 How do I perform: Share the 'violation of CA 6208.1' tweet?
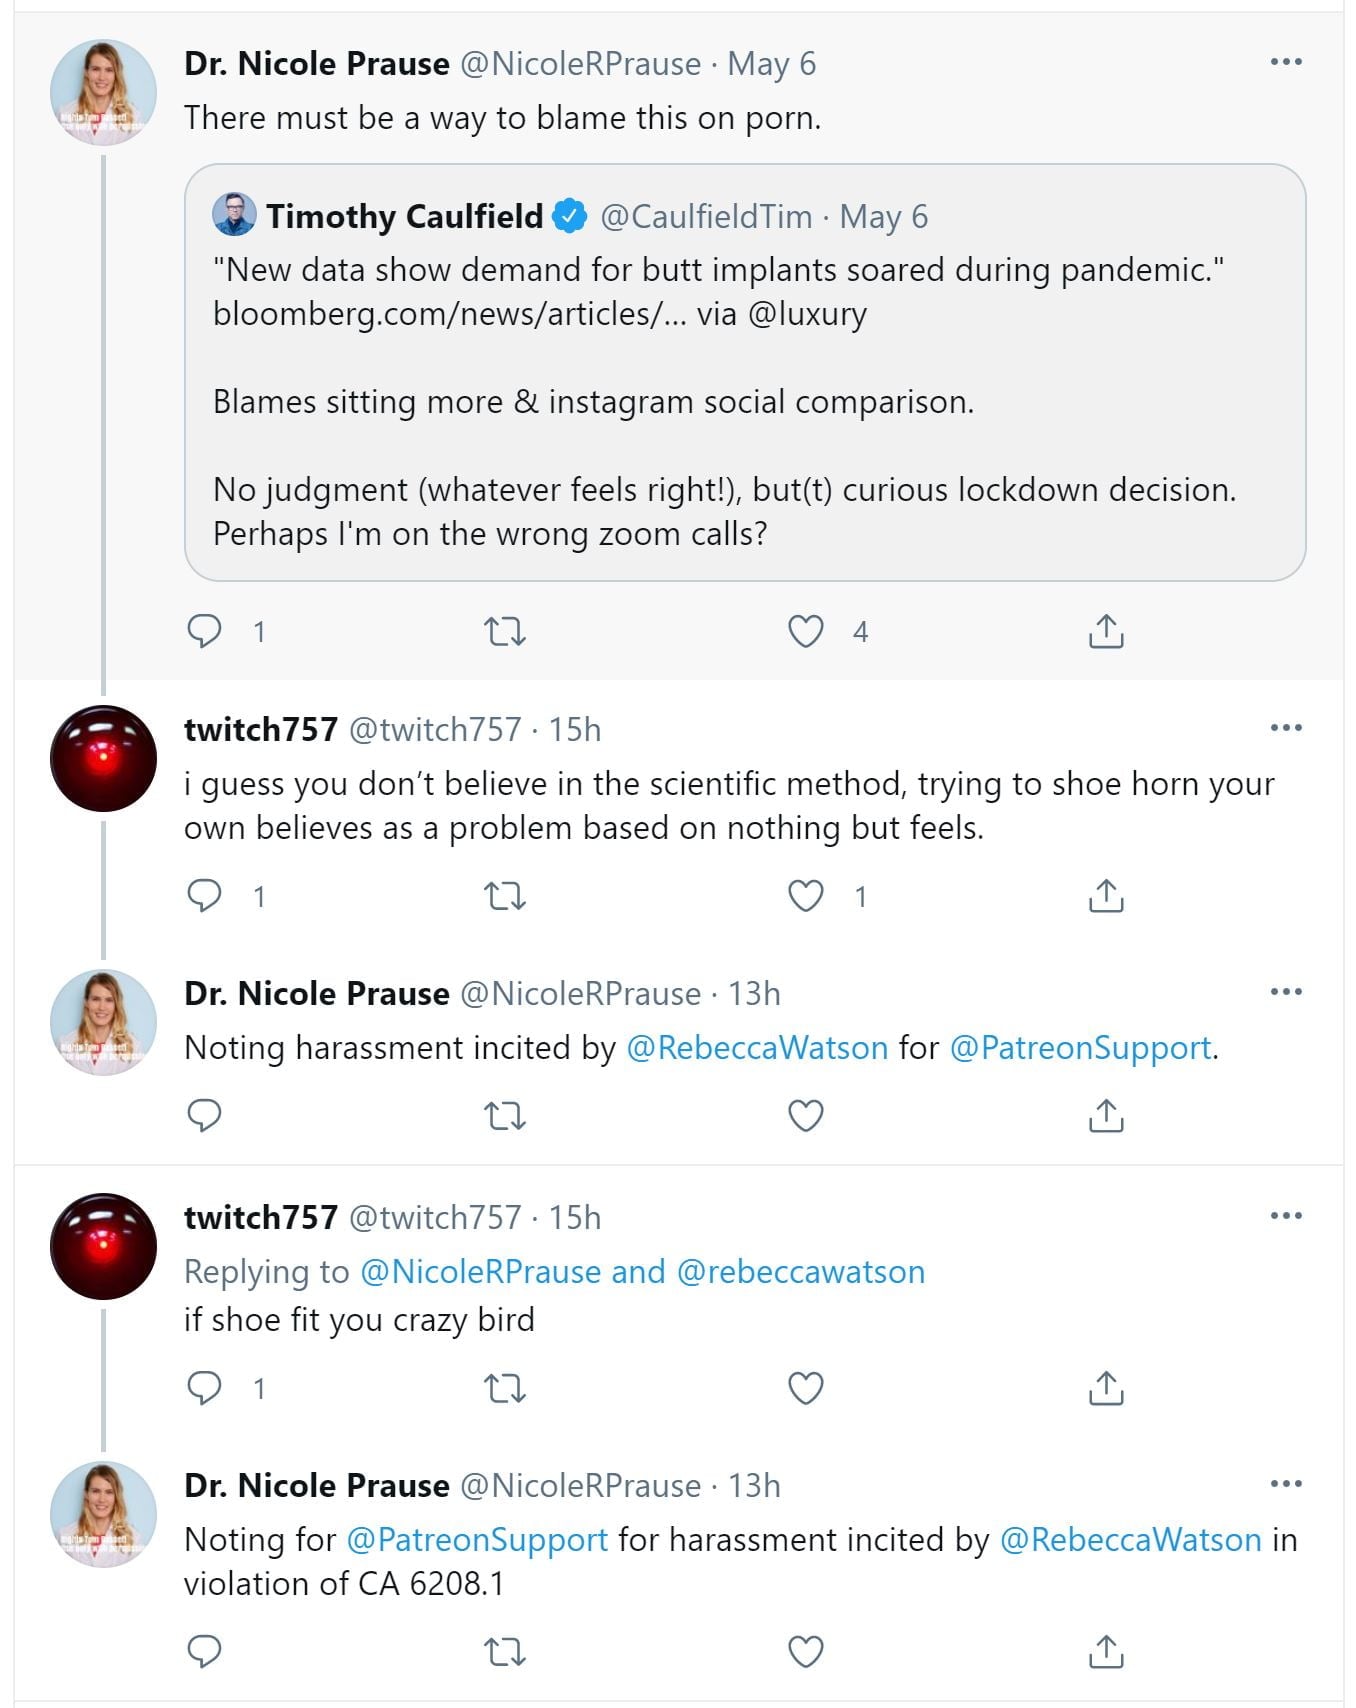click(1105, 1651)
